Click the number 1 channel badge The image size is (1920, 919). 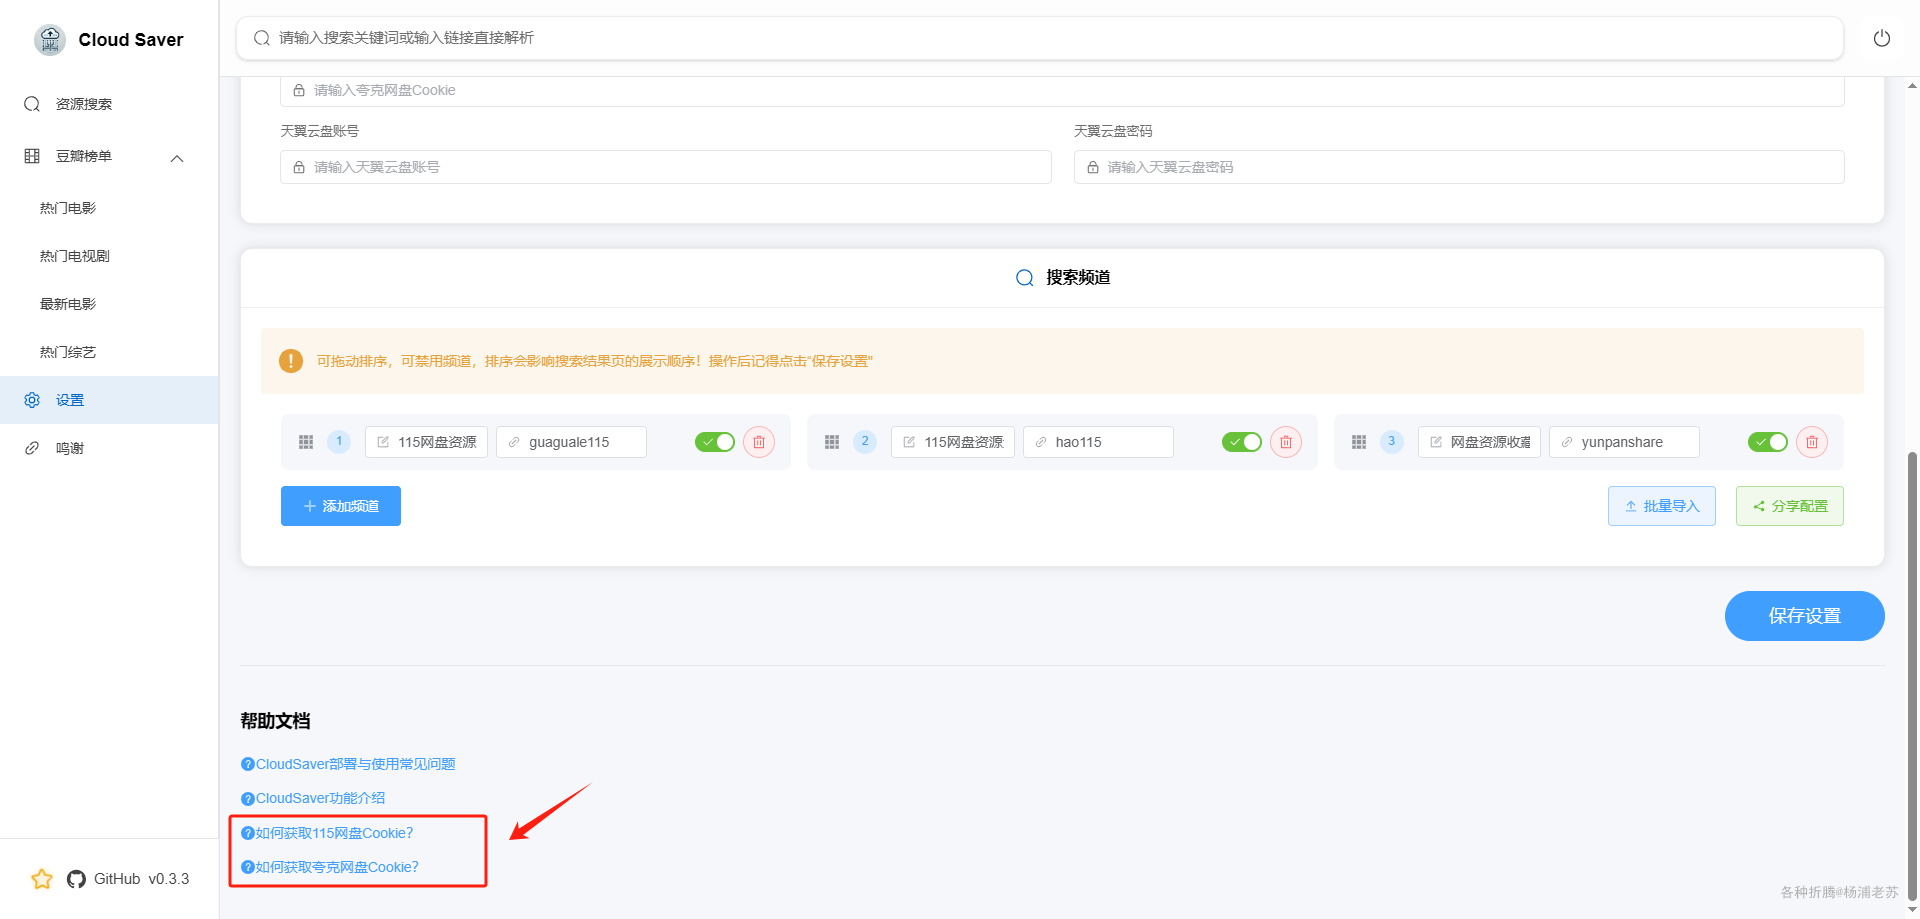pos(339,441)
